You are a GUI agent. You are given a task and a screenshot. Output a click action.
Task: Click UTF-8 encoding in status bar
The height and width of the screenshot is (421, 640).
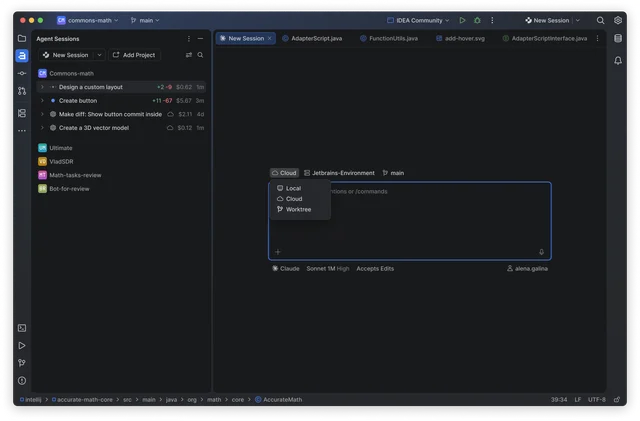(596, 399)
